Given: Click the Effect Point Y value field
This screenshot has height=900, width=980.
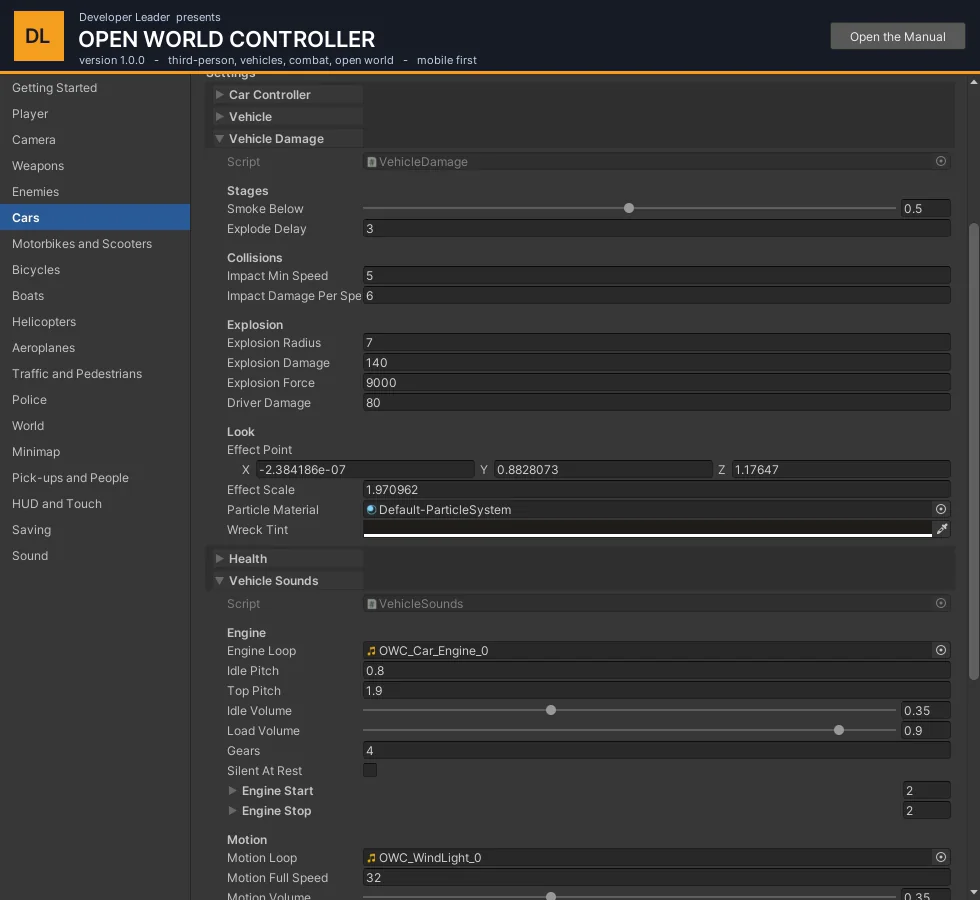Looking at the screenshot, I should pyautogui.click(x=603, y=469).
